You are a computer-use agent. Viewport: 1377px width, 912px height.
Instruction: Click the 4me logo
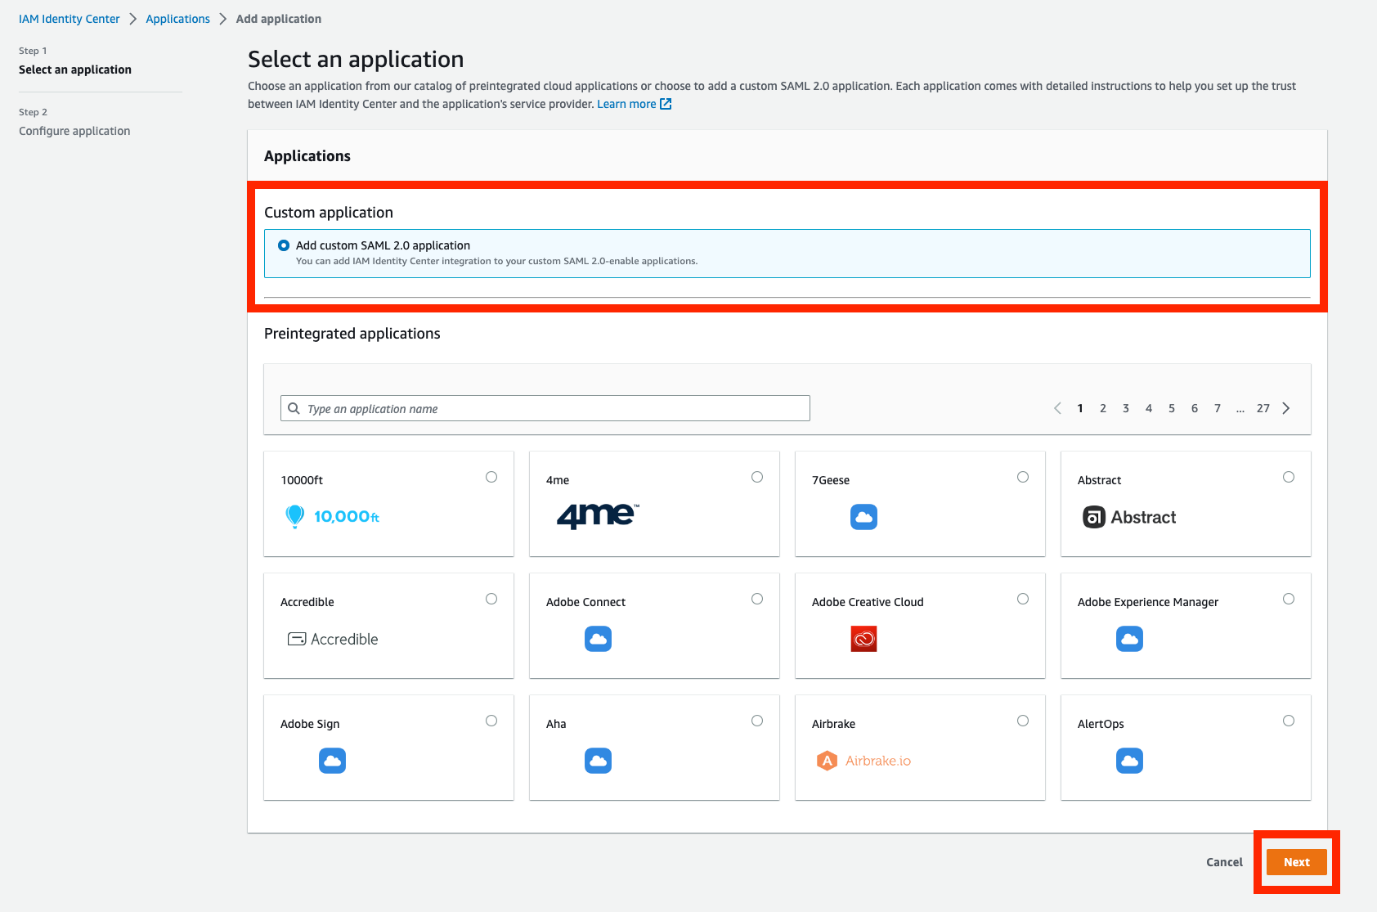(597, 515)
